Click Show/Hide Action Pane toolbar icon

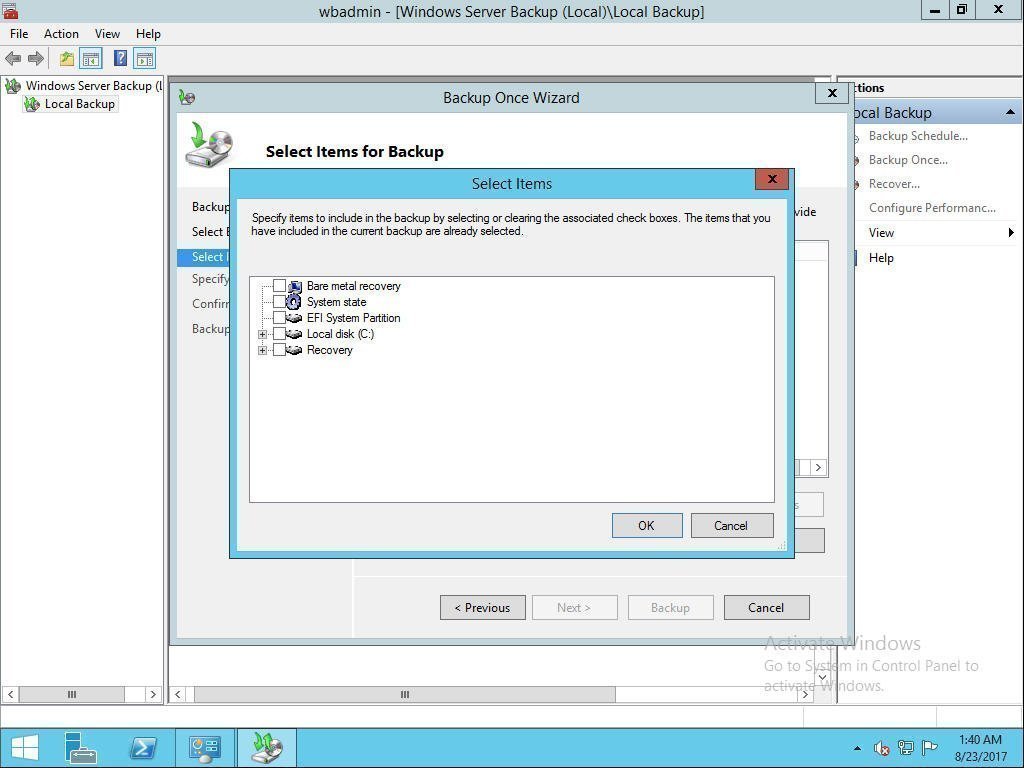144,59
